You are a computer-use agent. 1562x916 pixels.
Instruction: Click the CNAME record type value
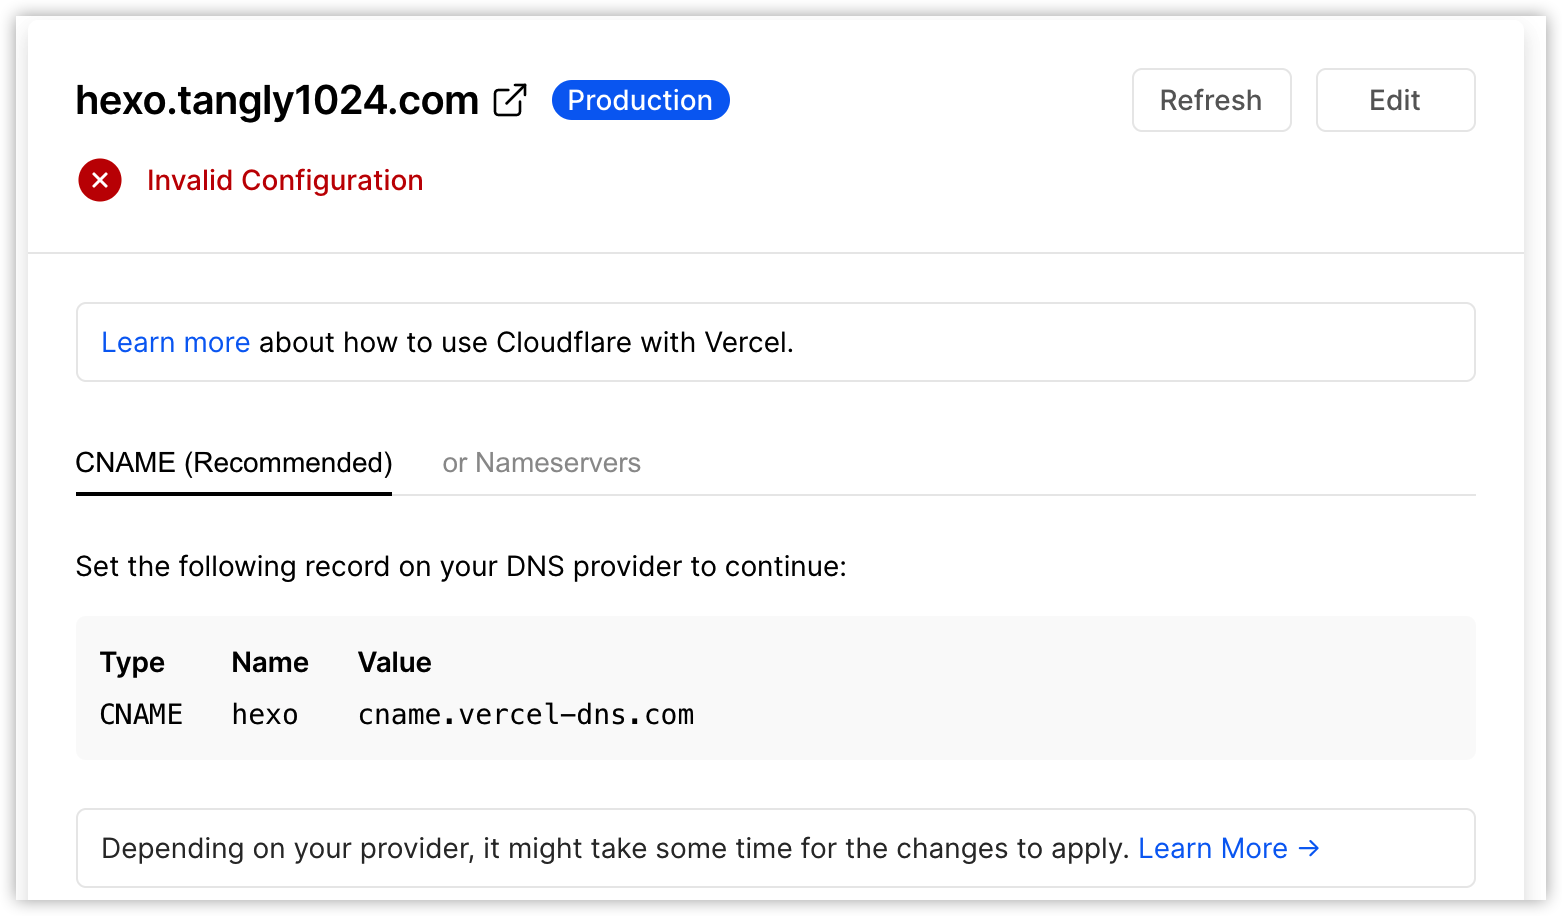141,714
